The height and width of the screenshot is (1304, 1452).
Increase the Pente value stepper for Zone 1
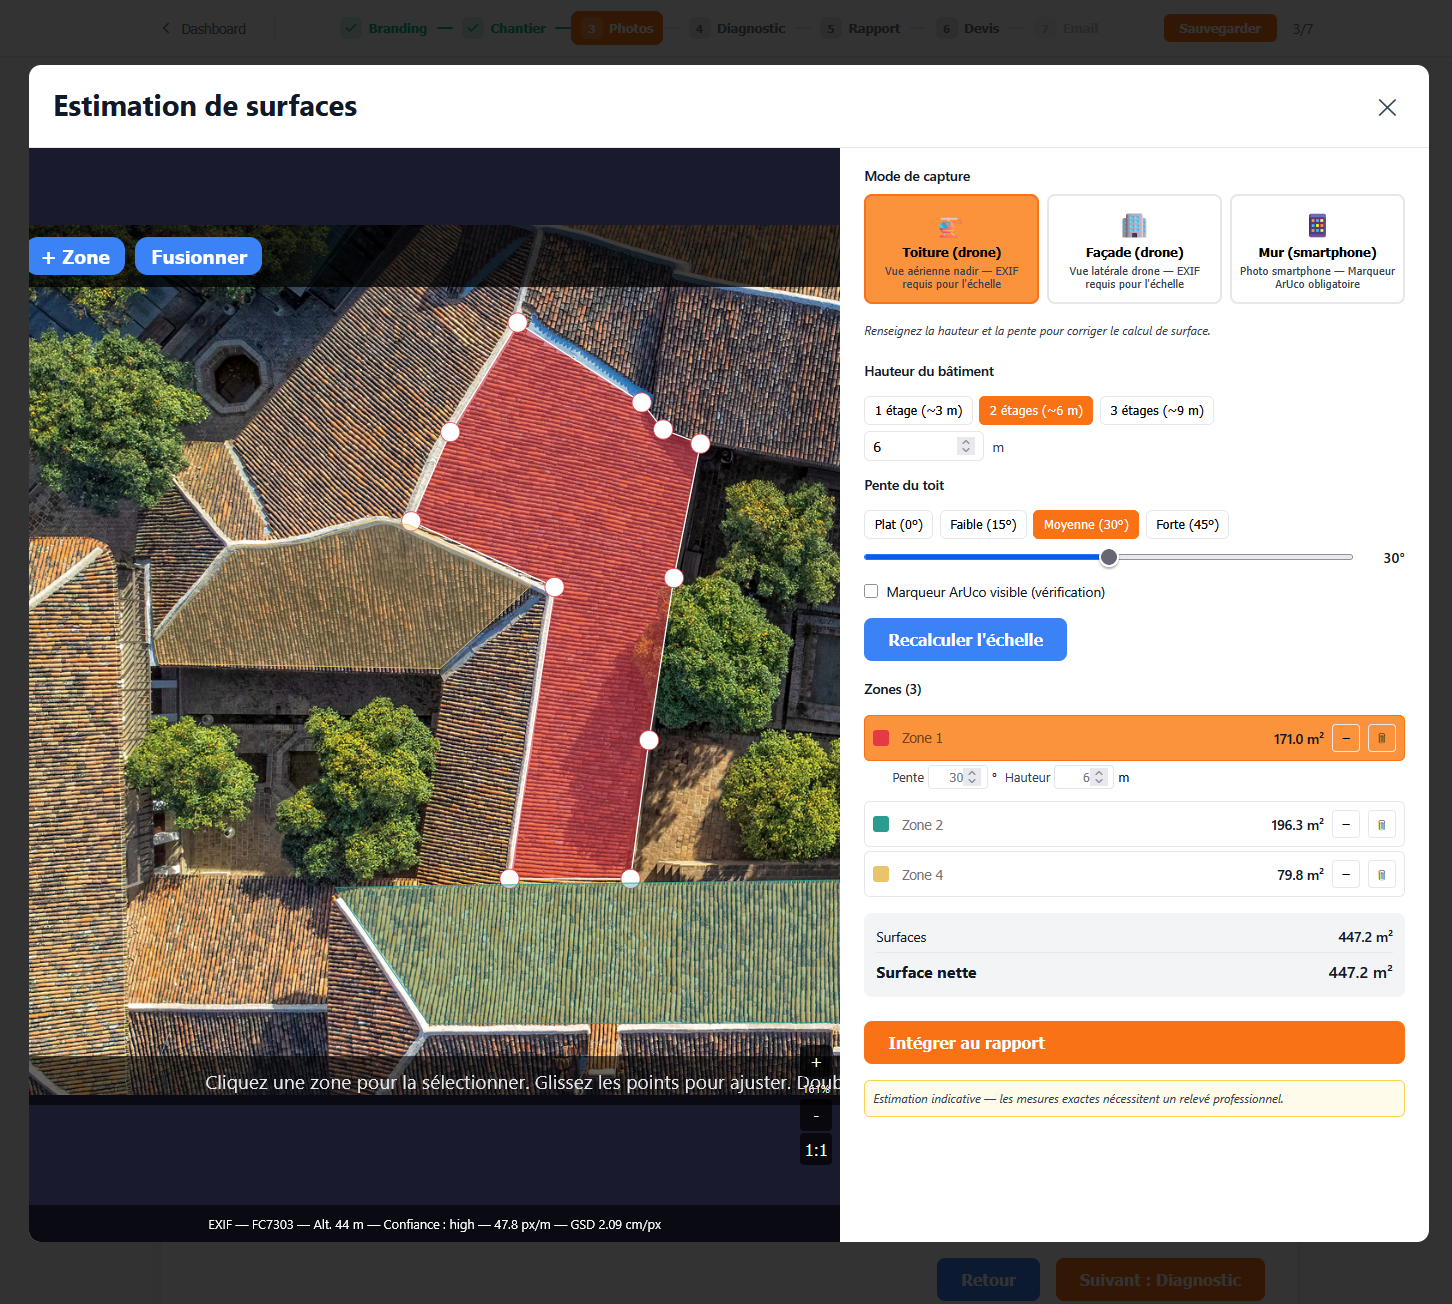pyautogui.click(x=970, y=773)
